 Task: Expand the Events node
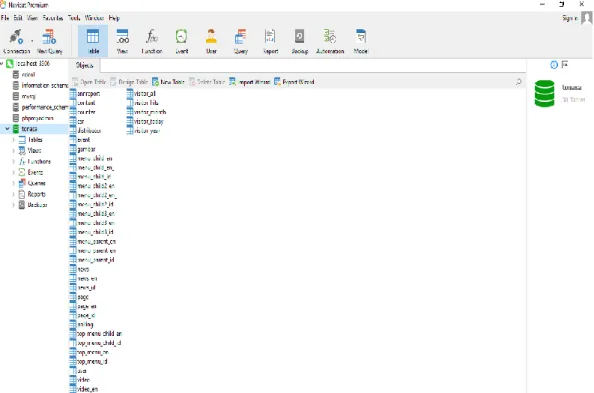tap(14, 172)
